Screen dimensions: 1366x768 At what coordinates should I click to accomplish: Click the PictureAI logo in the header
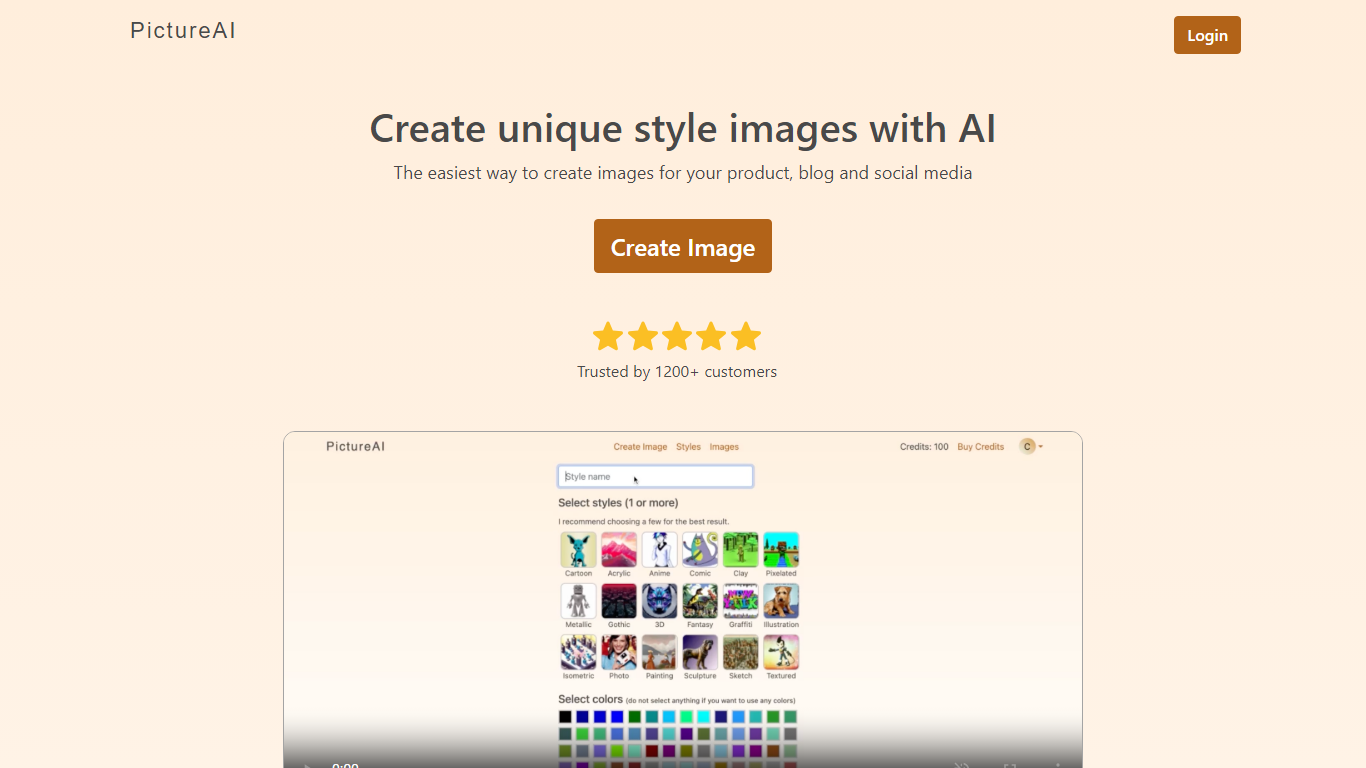pos(183,31)
